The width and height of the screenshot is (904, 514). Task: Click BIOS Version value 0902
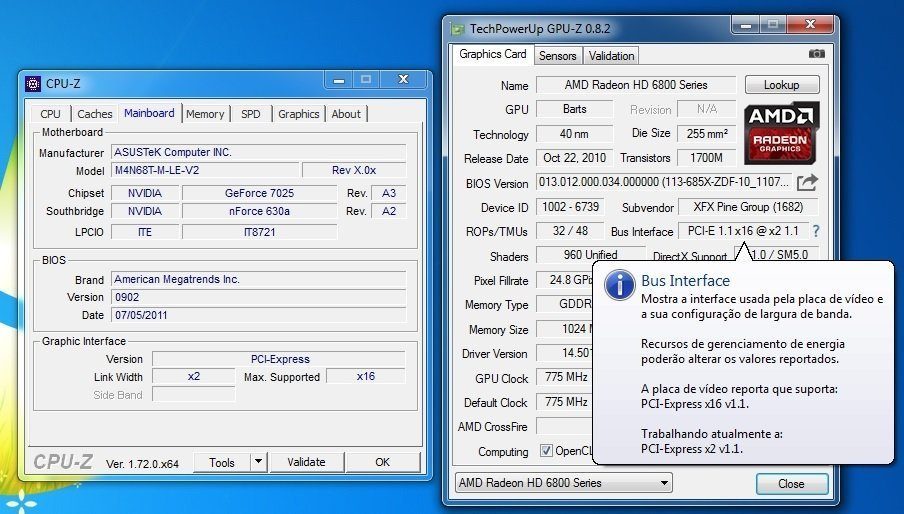click(258, 297)
